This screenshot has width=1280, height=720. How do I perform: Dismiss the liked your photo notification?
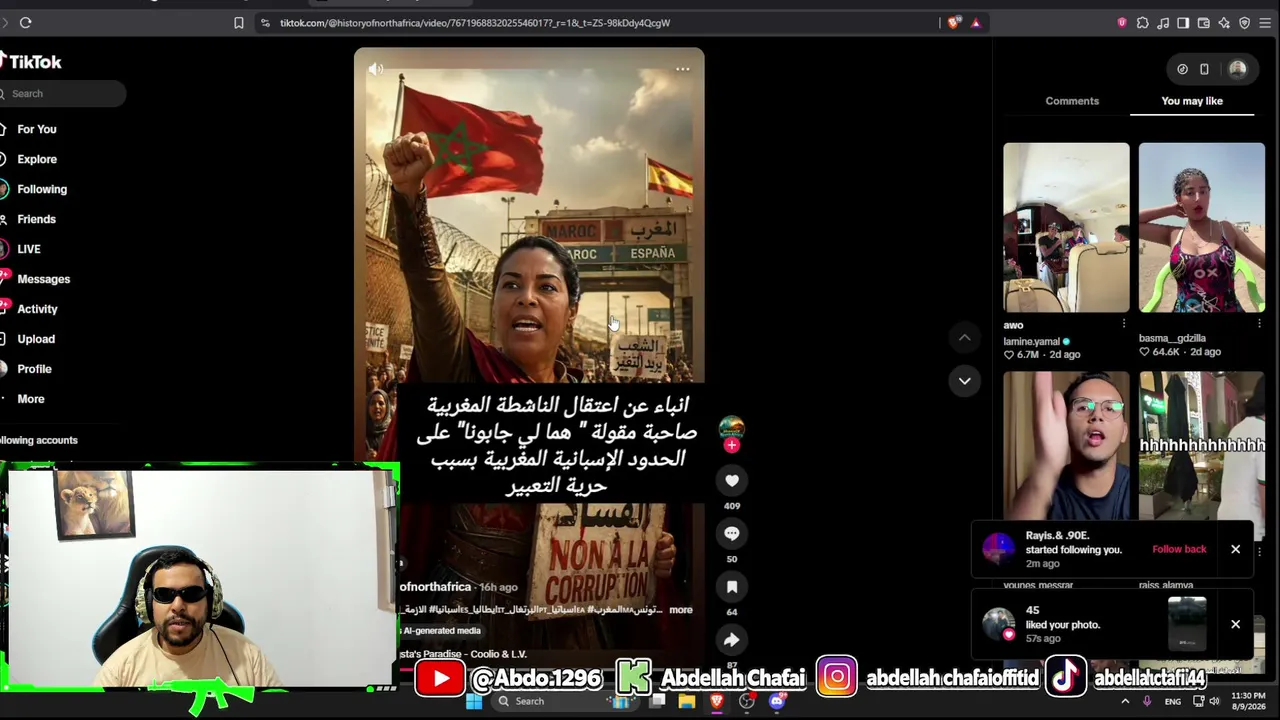(1235, 624)
